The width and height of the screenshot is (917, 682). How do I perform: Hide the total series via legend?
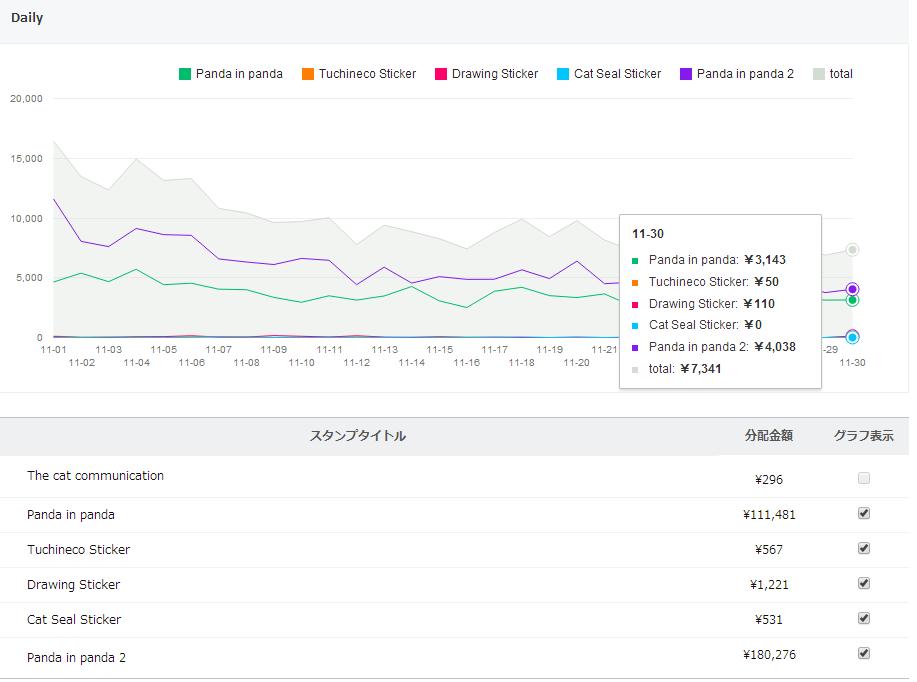pyautogui.click(x=820, y=74)
